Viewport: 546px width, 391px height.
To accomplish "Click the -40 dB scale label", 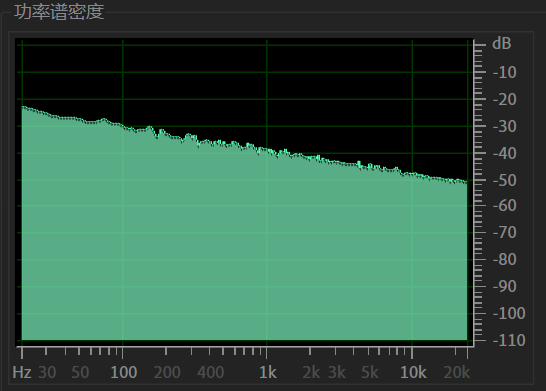I will (x=505, y=153).
